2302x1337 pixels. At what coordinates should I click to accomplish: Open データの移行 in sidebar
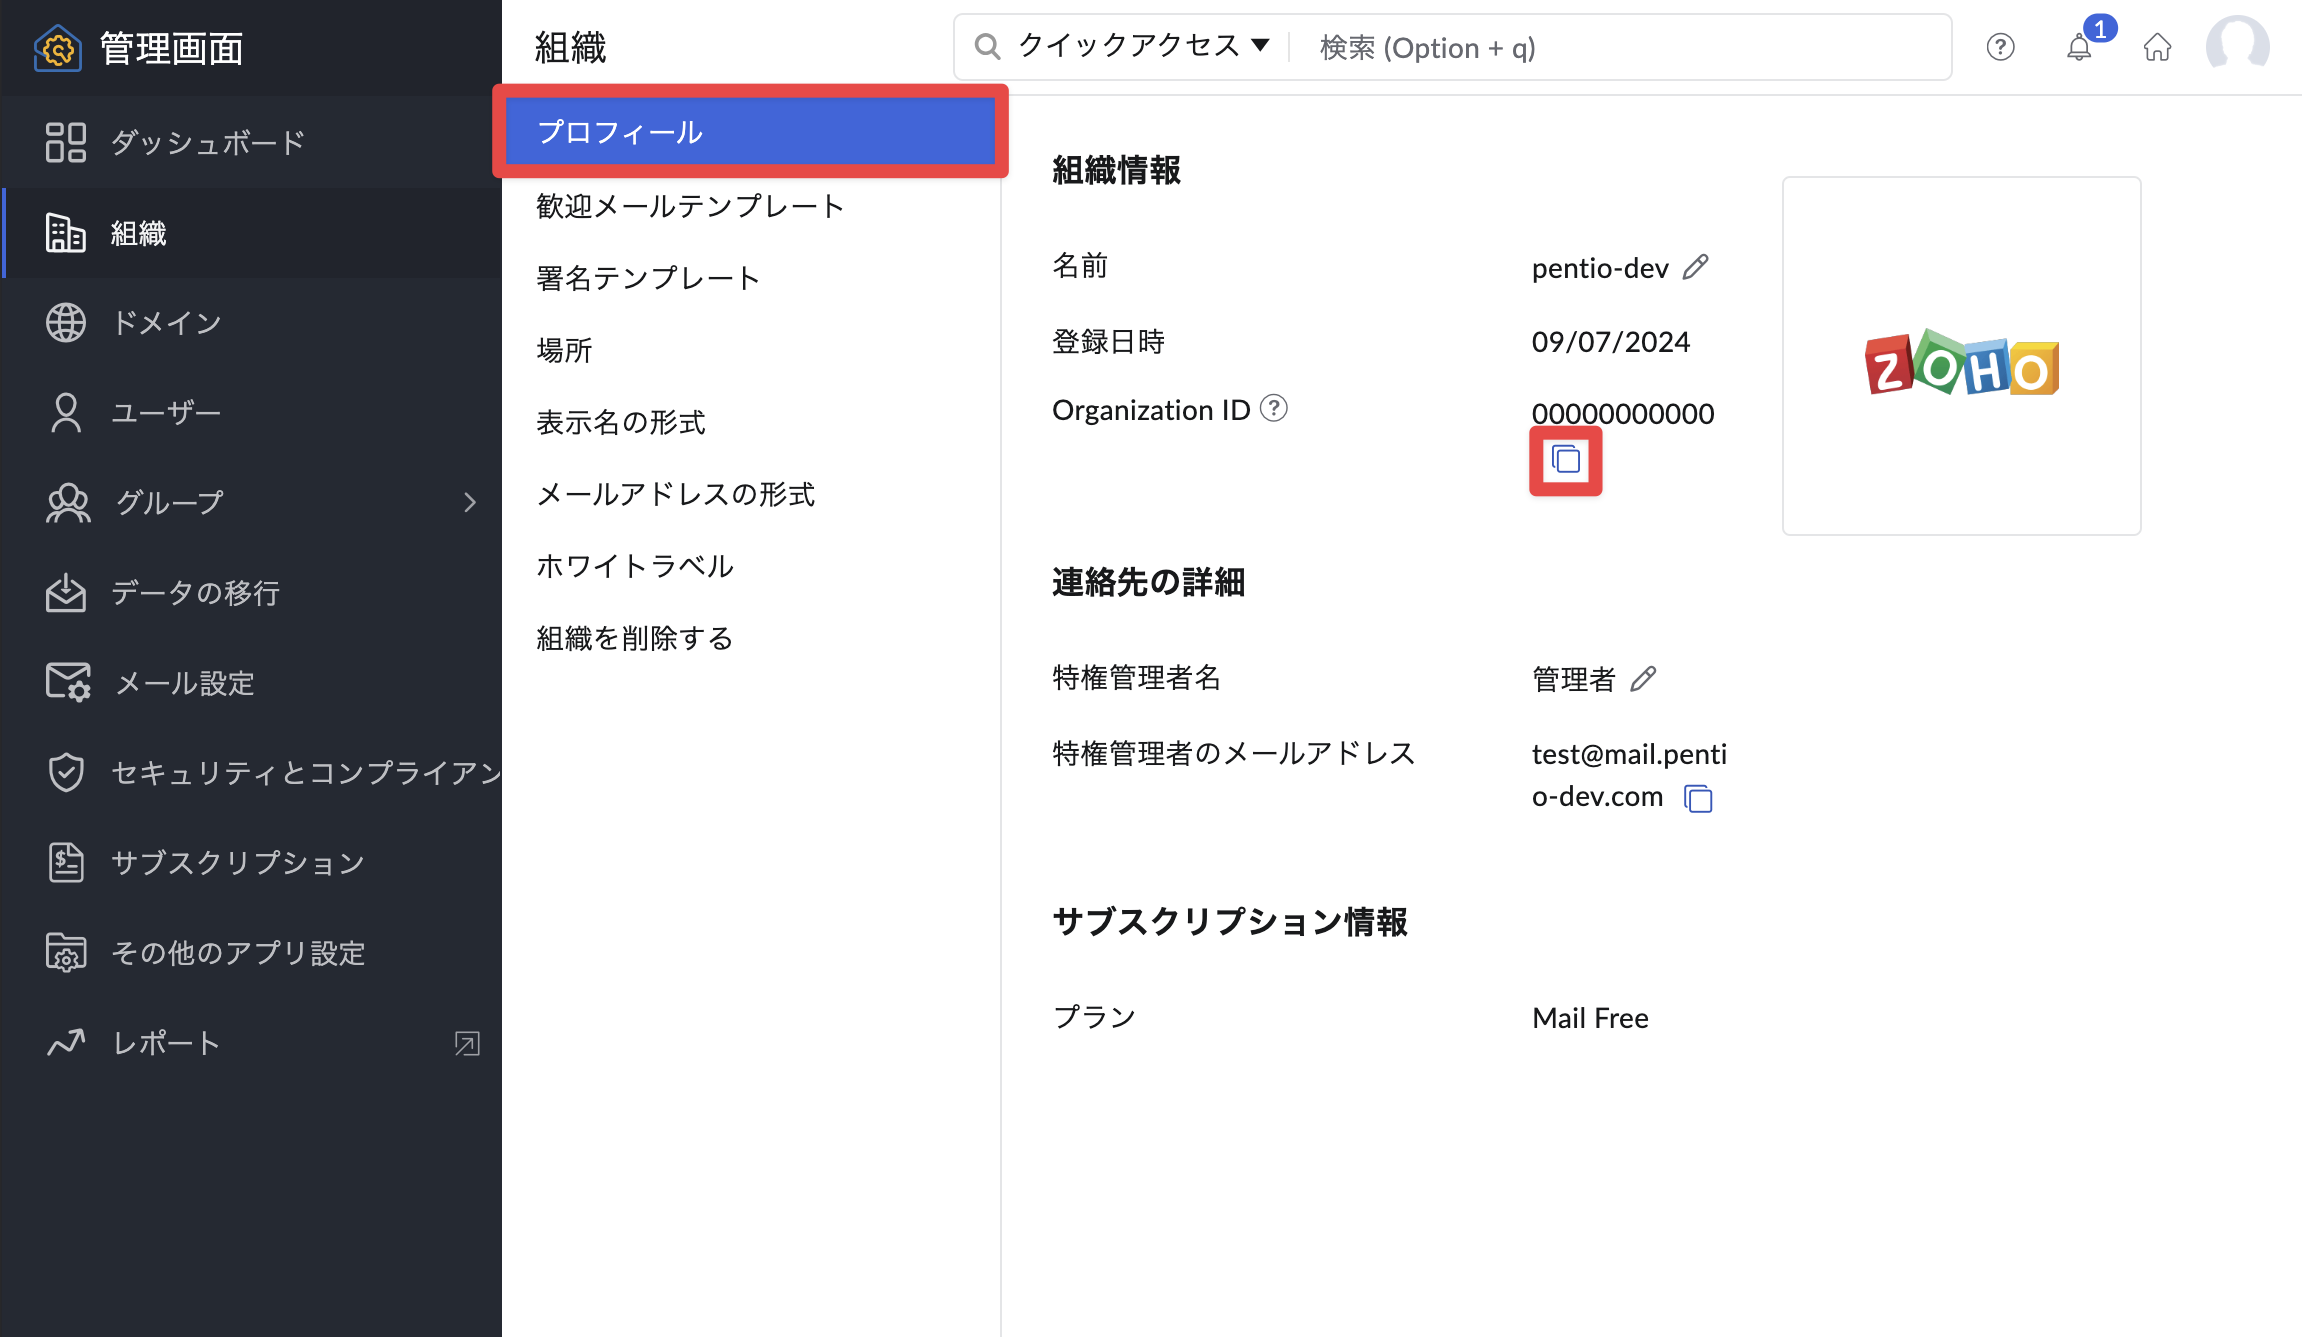(x=251, y=592)
